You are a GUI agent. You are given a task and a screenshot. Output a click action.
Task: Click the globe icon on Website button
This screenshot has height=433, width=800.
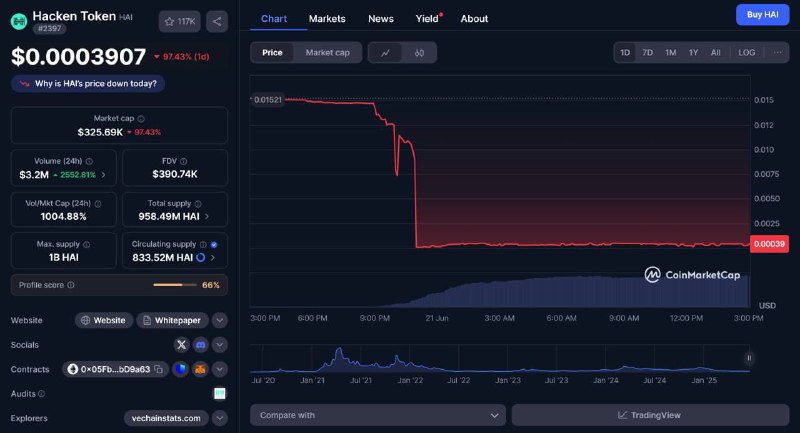tap(85, 320)
